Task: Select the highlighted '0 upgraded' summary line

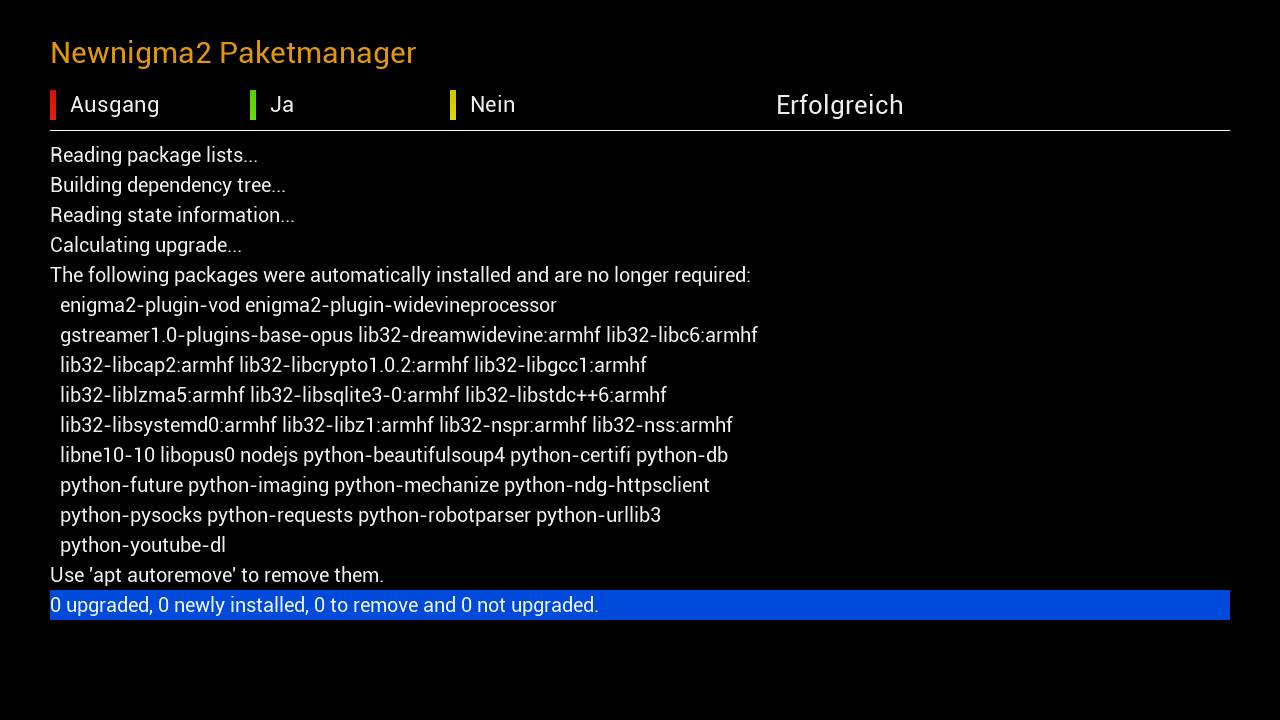Action: pos(324,605)
